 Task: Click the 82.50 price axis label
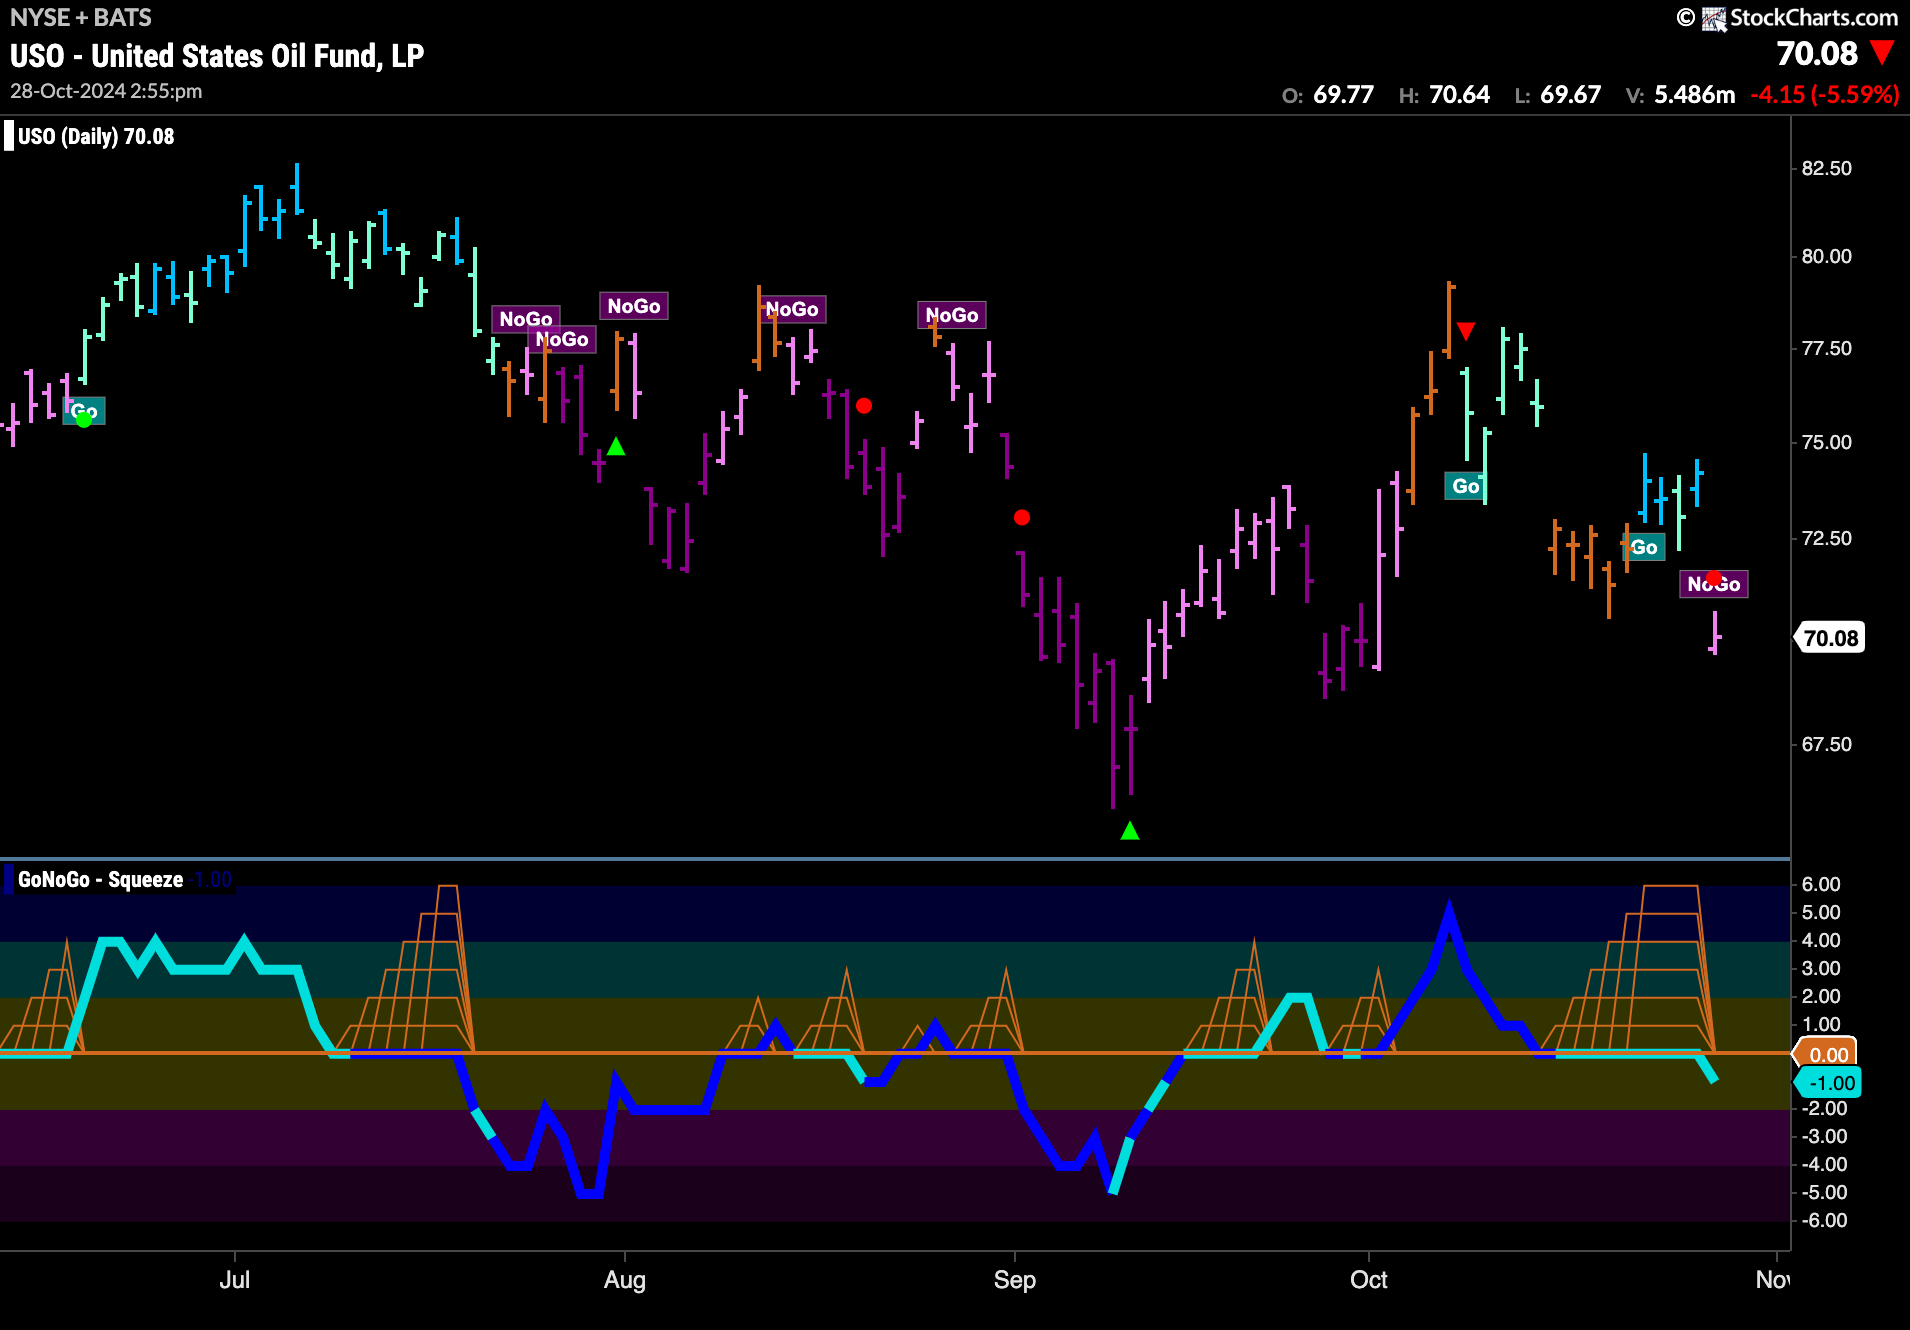(1826, 168)
